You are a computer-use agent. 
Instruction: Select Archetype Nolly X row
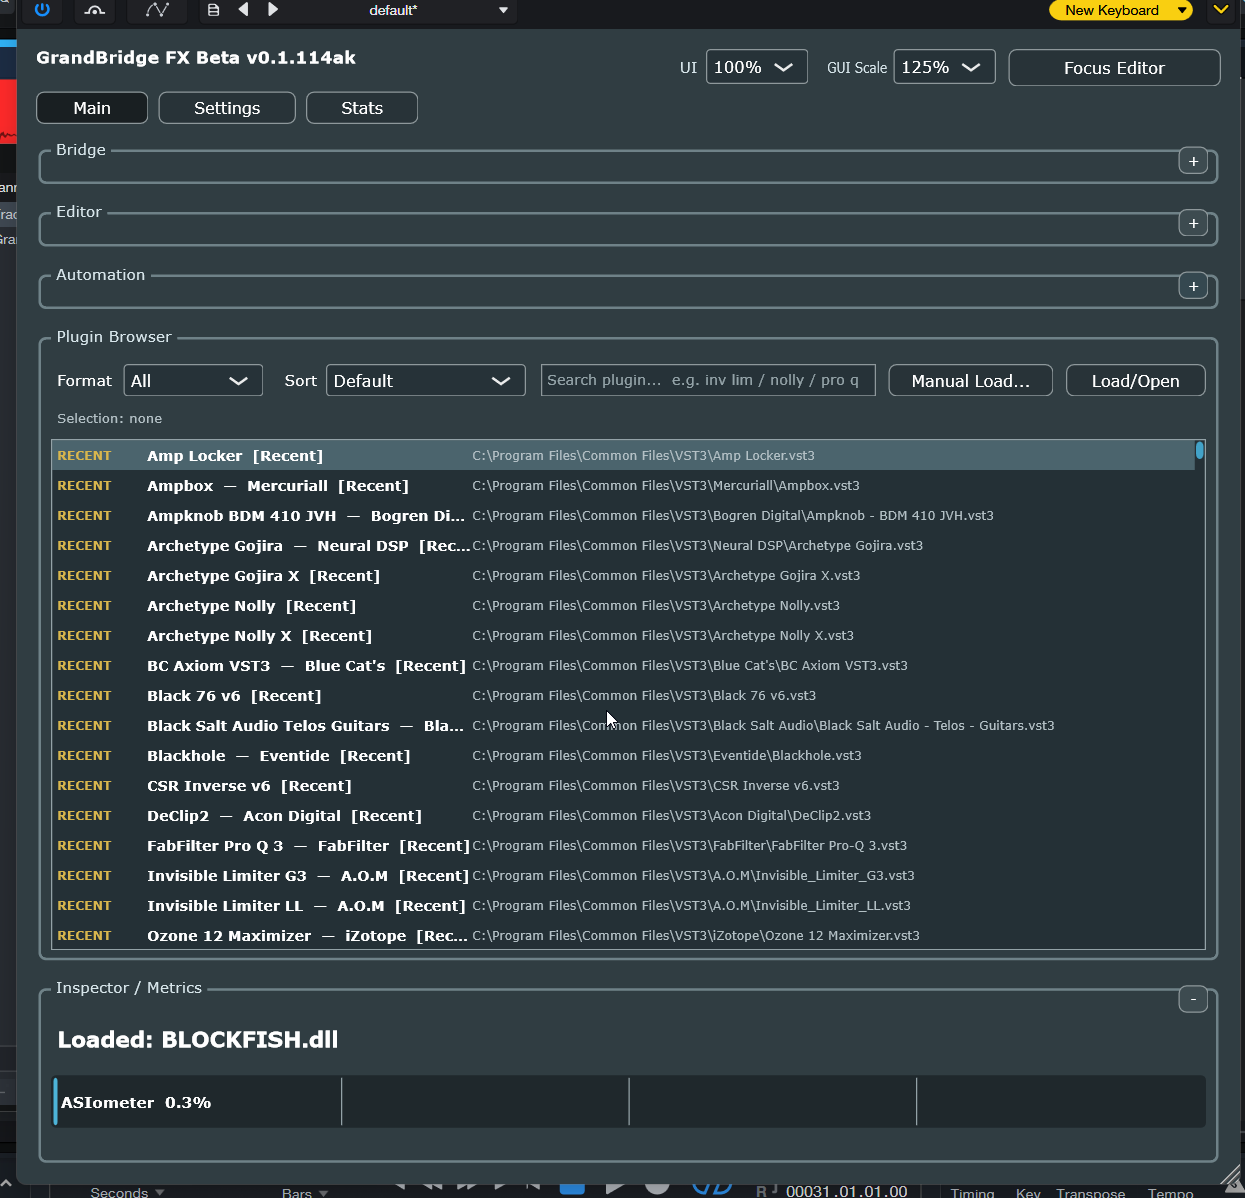pos(623,635)
